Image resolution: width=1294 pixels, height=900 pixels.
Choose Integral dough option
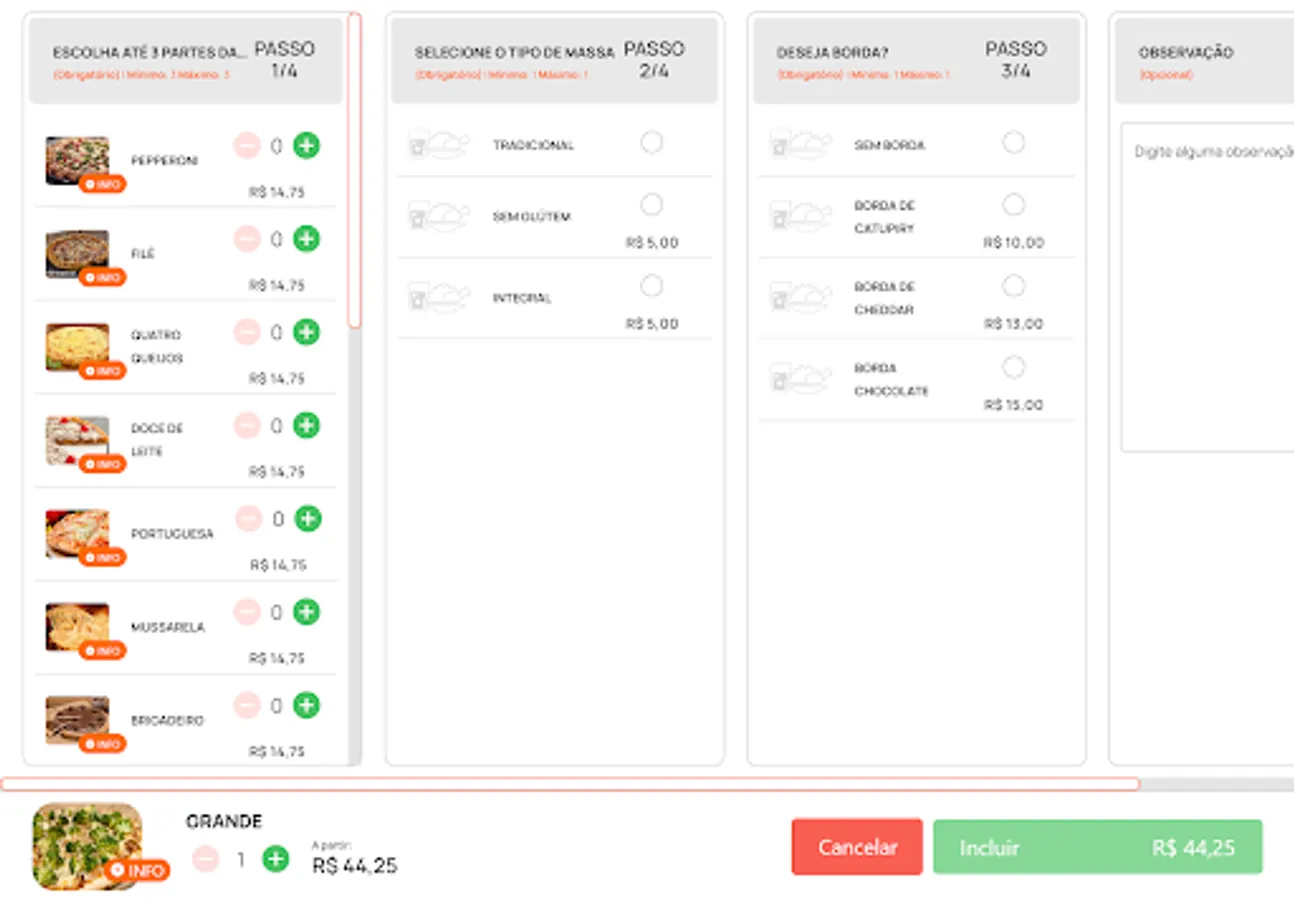[x=651, y=287]
